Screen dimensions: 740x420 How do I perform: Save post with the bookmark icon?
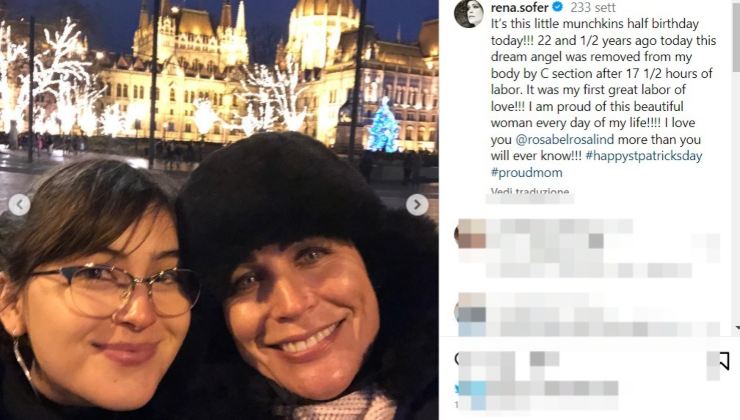pos(723,361)
